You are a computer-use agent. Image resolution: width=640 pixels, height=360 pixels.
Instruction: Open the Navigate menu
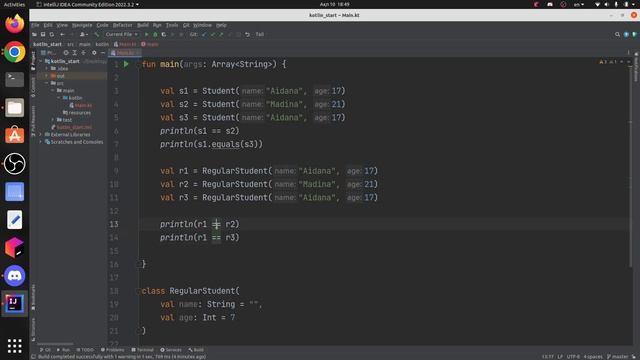click(x=82, y=25)
